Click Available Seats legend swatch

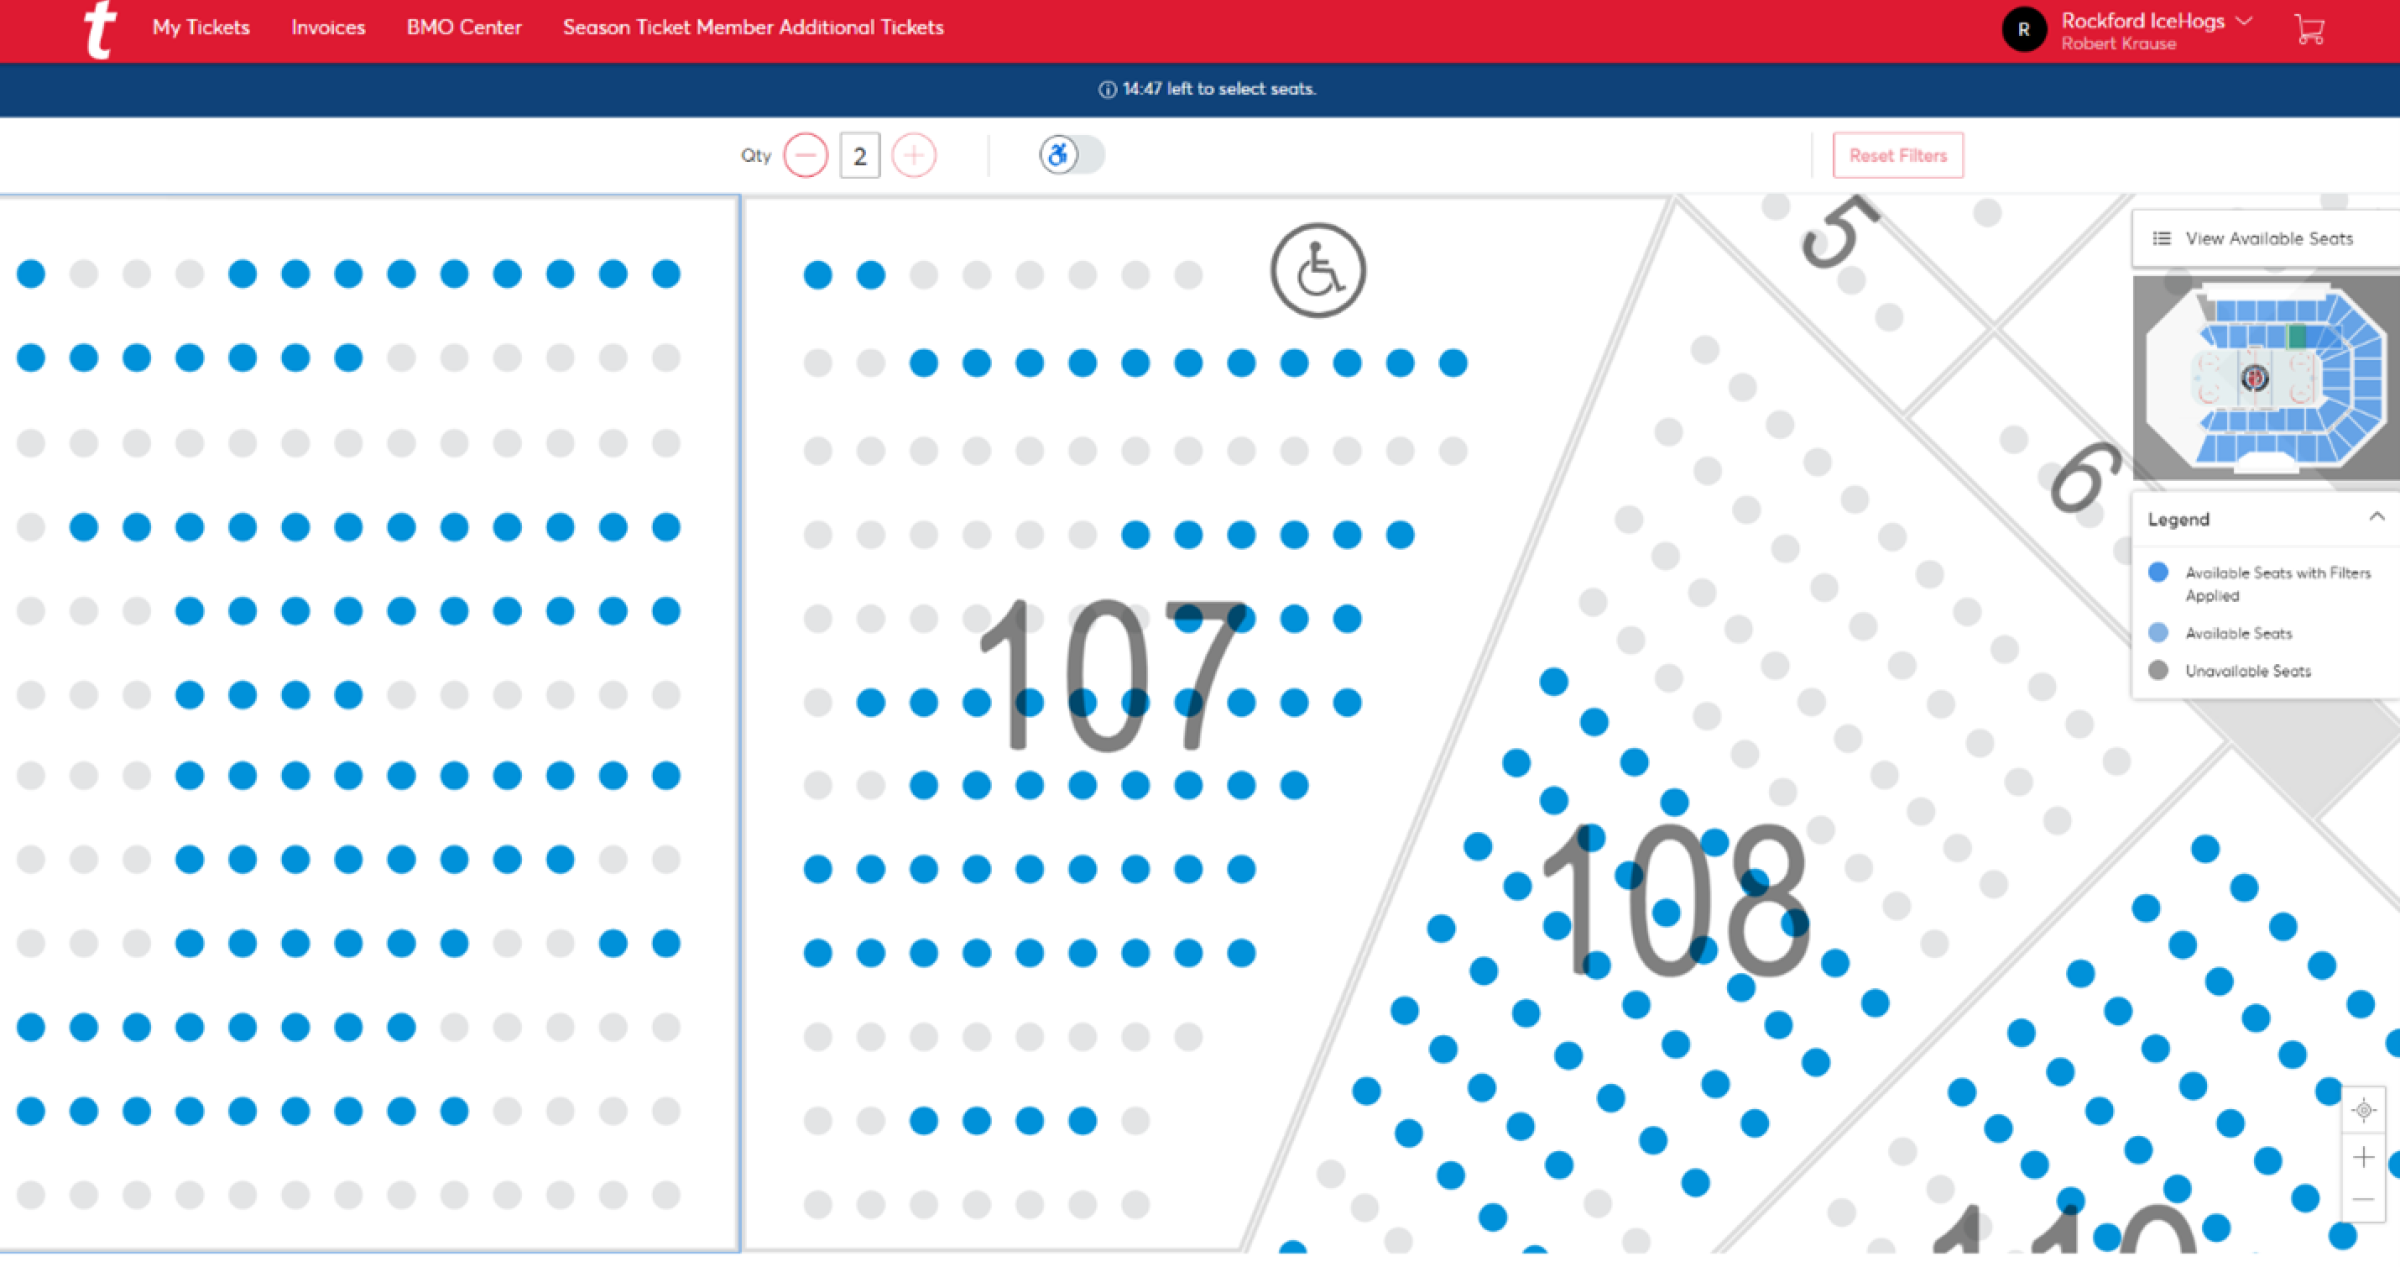2158,633
